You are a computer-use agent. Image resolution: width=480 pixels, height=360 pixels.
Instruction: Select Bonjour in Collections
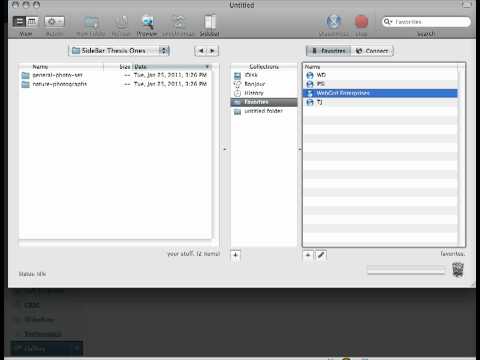tap(264, 84)
